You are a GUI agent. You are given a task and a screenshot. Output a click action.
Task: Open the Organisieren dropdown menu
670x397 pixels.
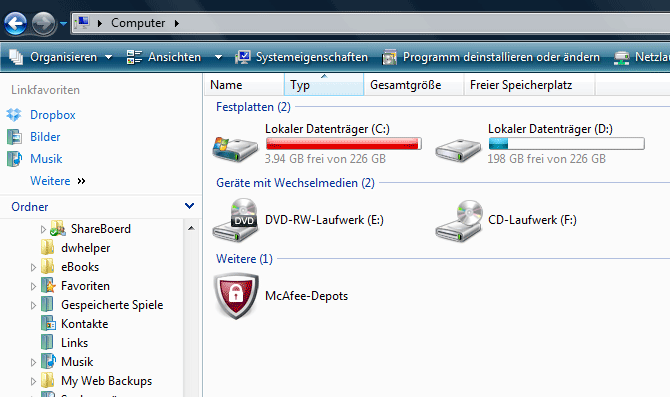click(x=61, y=57)
